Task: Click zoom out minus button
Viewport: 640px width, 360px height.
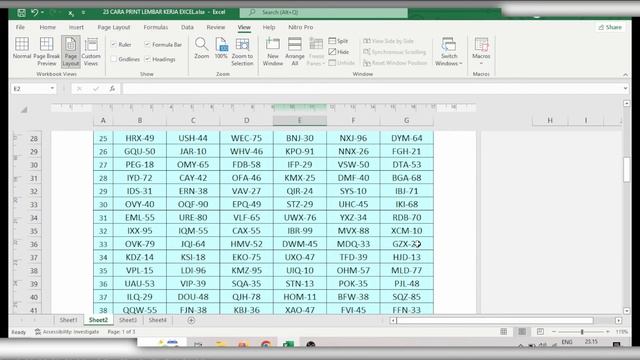Action: 554,332
